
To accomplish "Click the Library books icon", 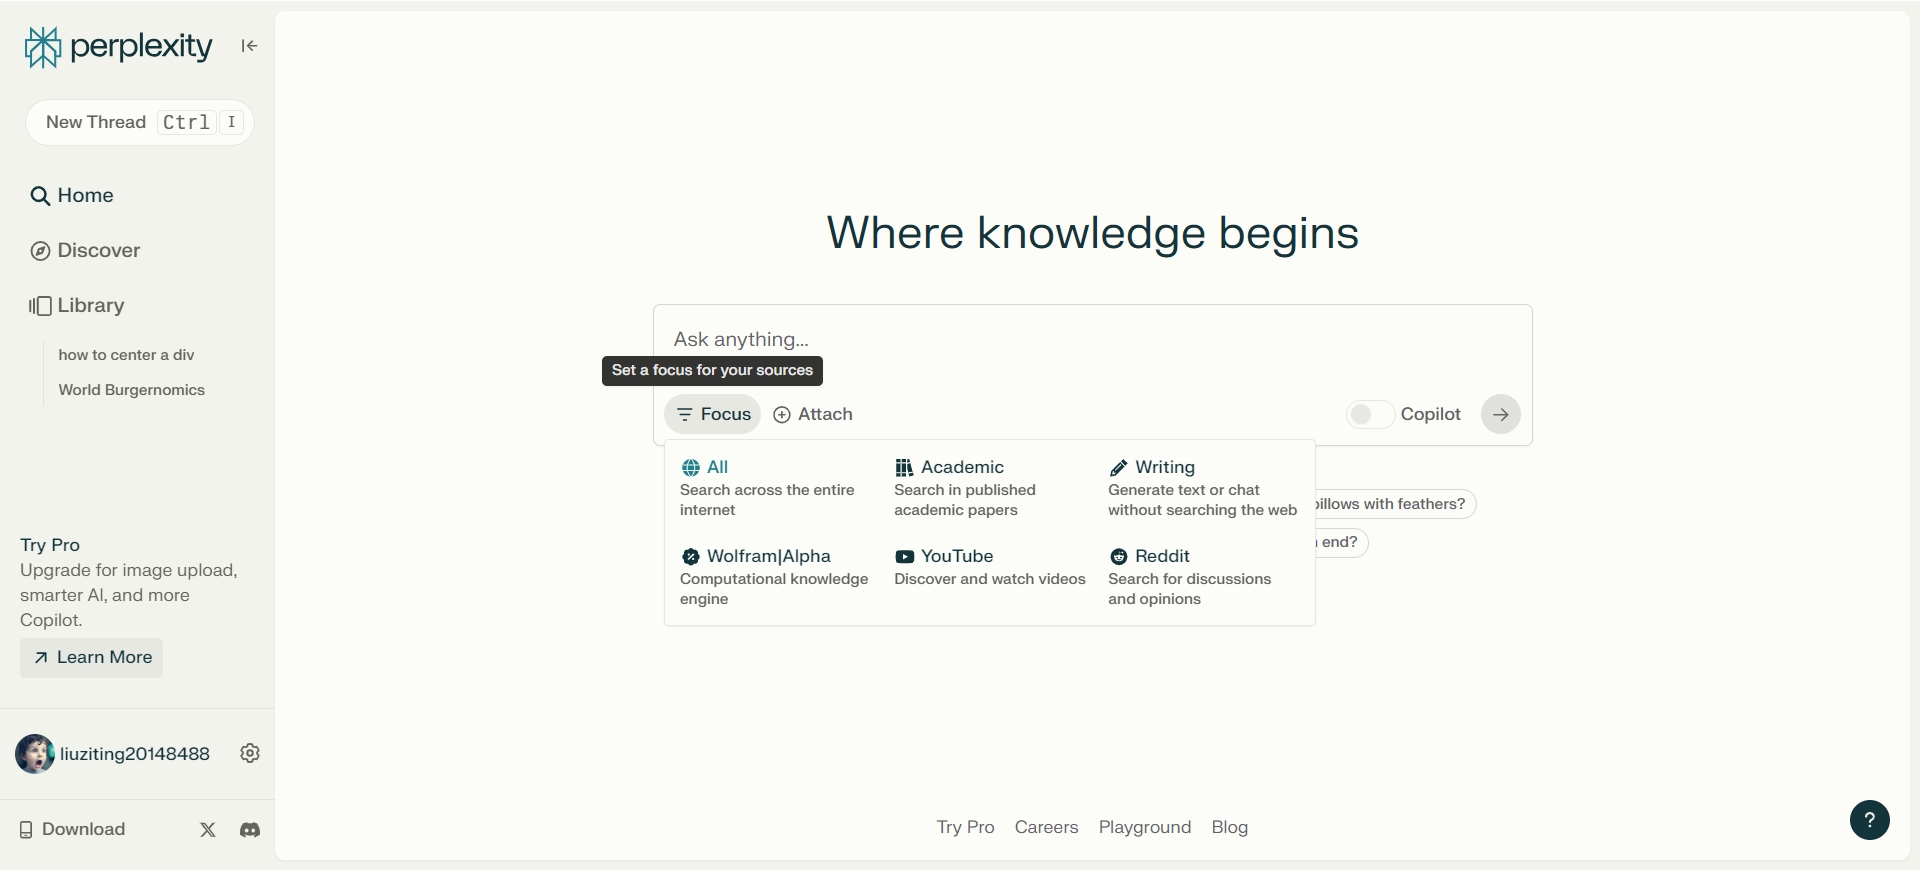I will (40, 306).
